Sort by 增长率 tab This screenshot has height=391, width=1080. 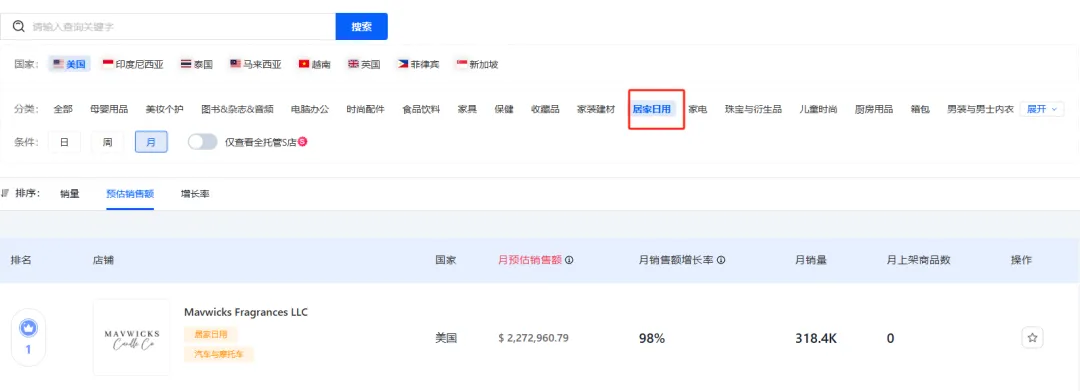pos(195,194)
